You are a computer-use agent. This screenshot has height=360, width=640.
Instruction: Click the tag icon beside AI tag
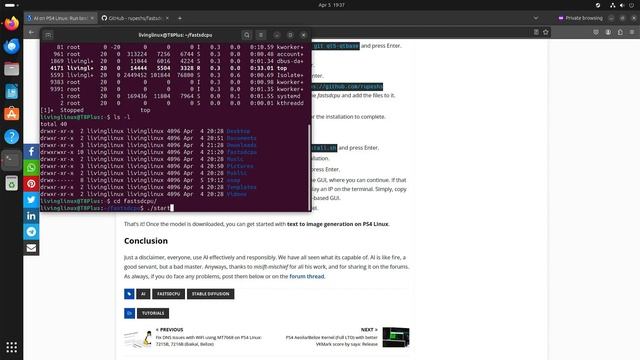pyautogui.click(x=129, y=294)
